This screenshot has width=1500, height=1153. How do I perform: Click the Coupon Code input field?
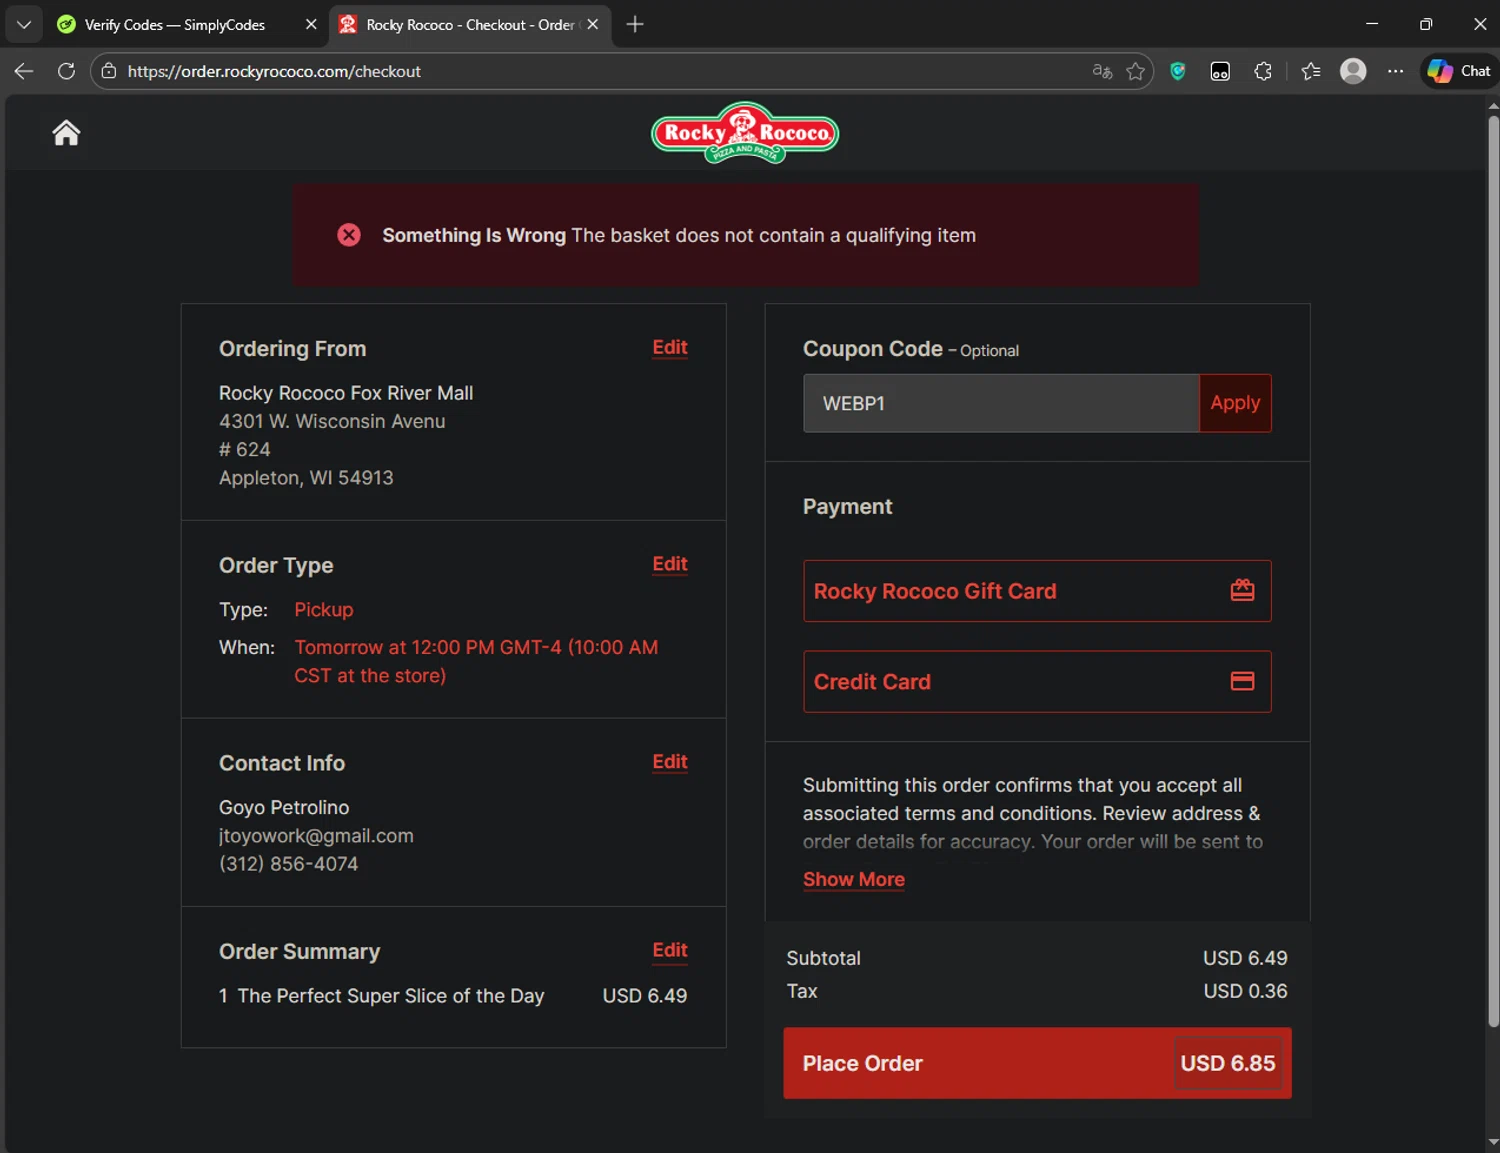tap(1001, 403)
